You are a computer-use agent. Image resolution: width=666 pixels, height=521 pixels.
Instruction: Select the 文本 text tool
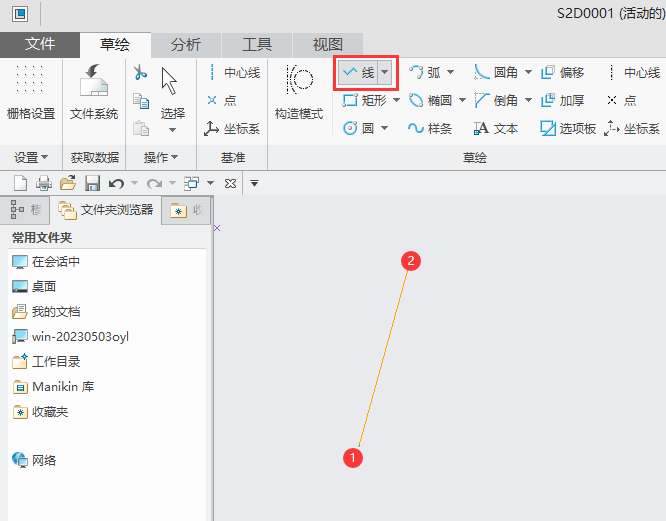pyautogui.click(x=496, y=128)
